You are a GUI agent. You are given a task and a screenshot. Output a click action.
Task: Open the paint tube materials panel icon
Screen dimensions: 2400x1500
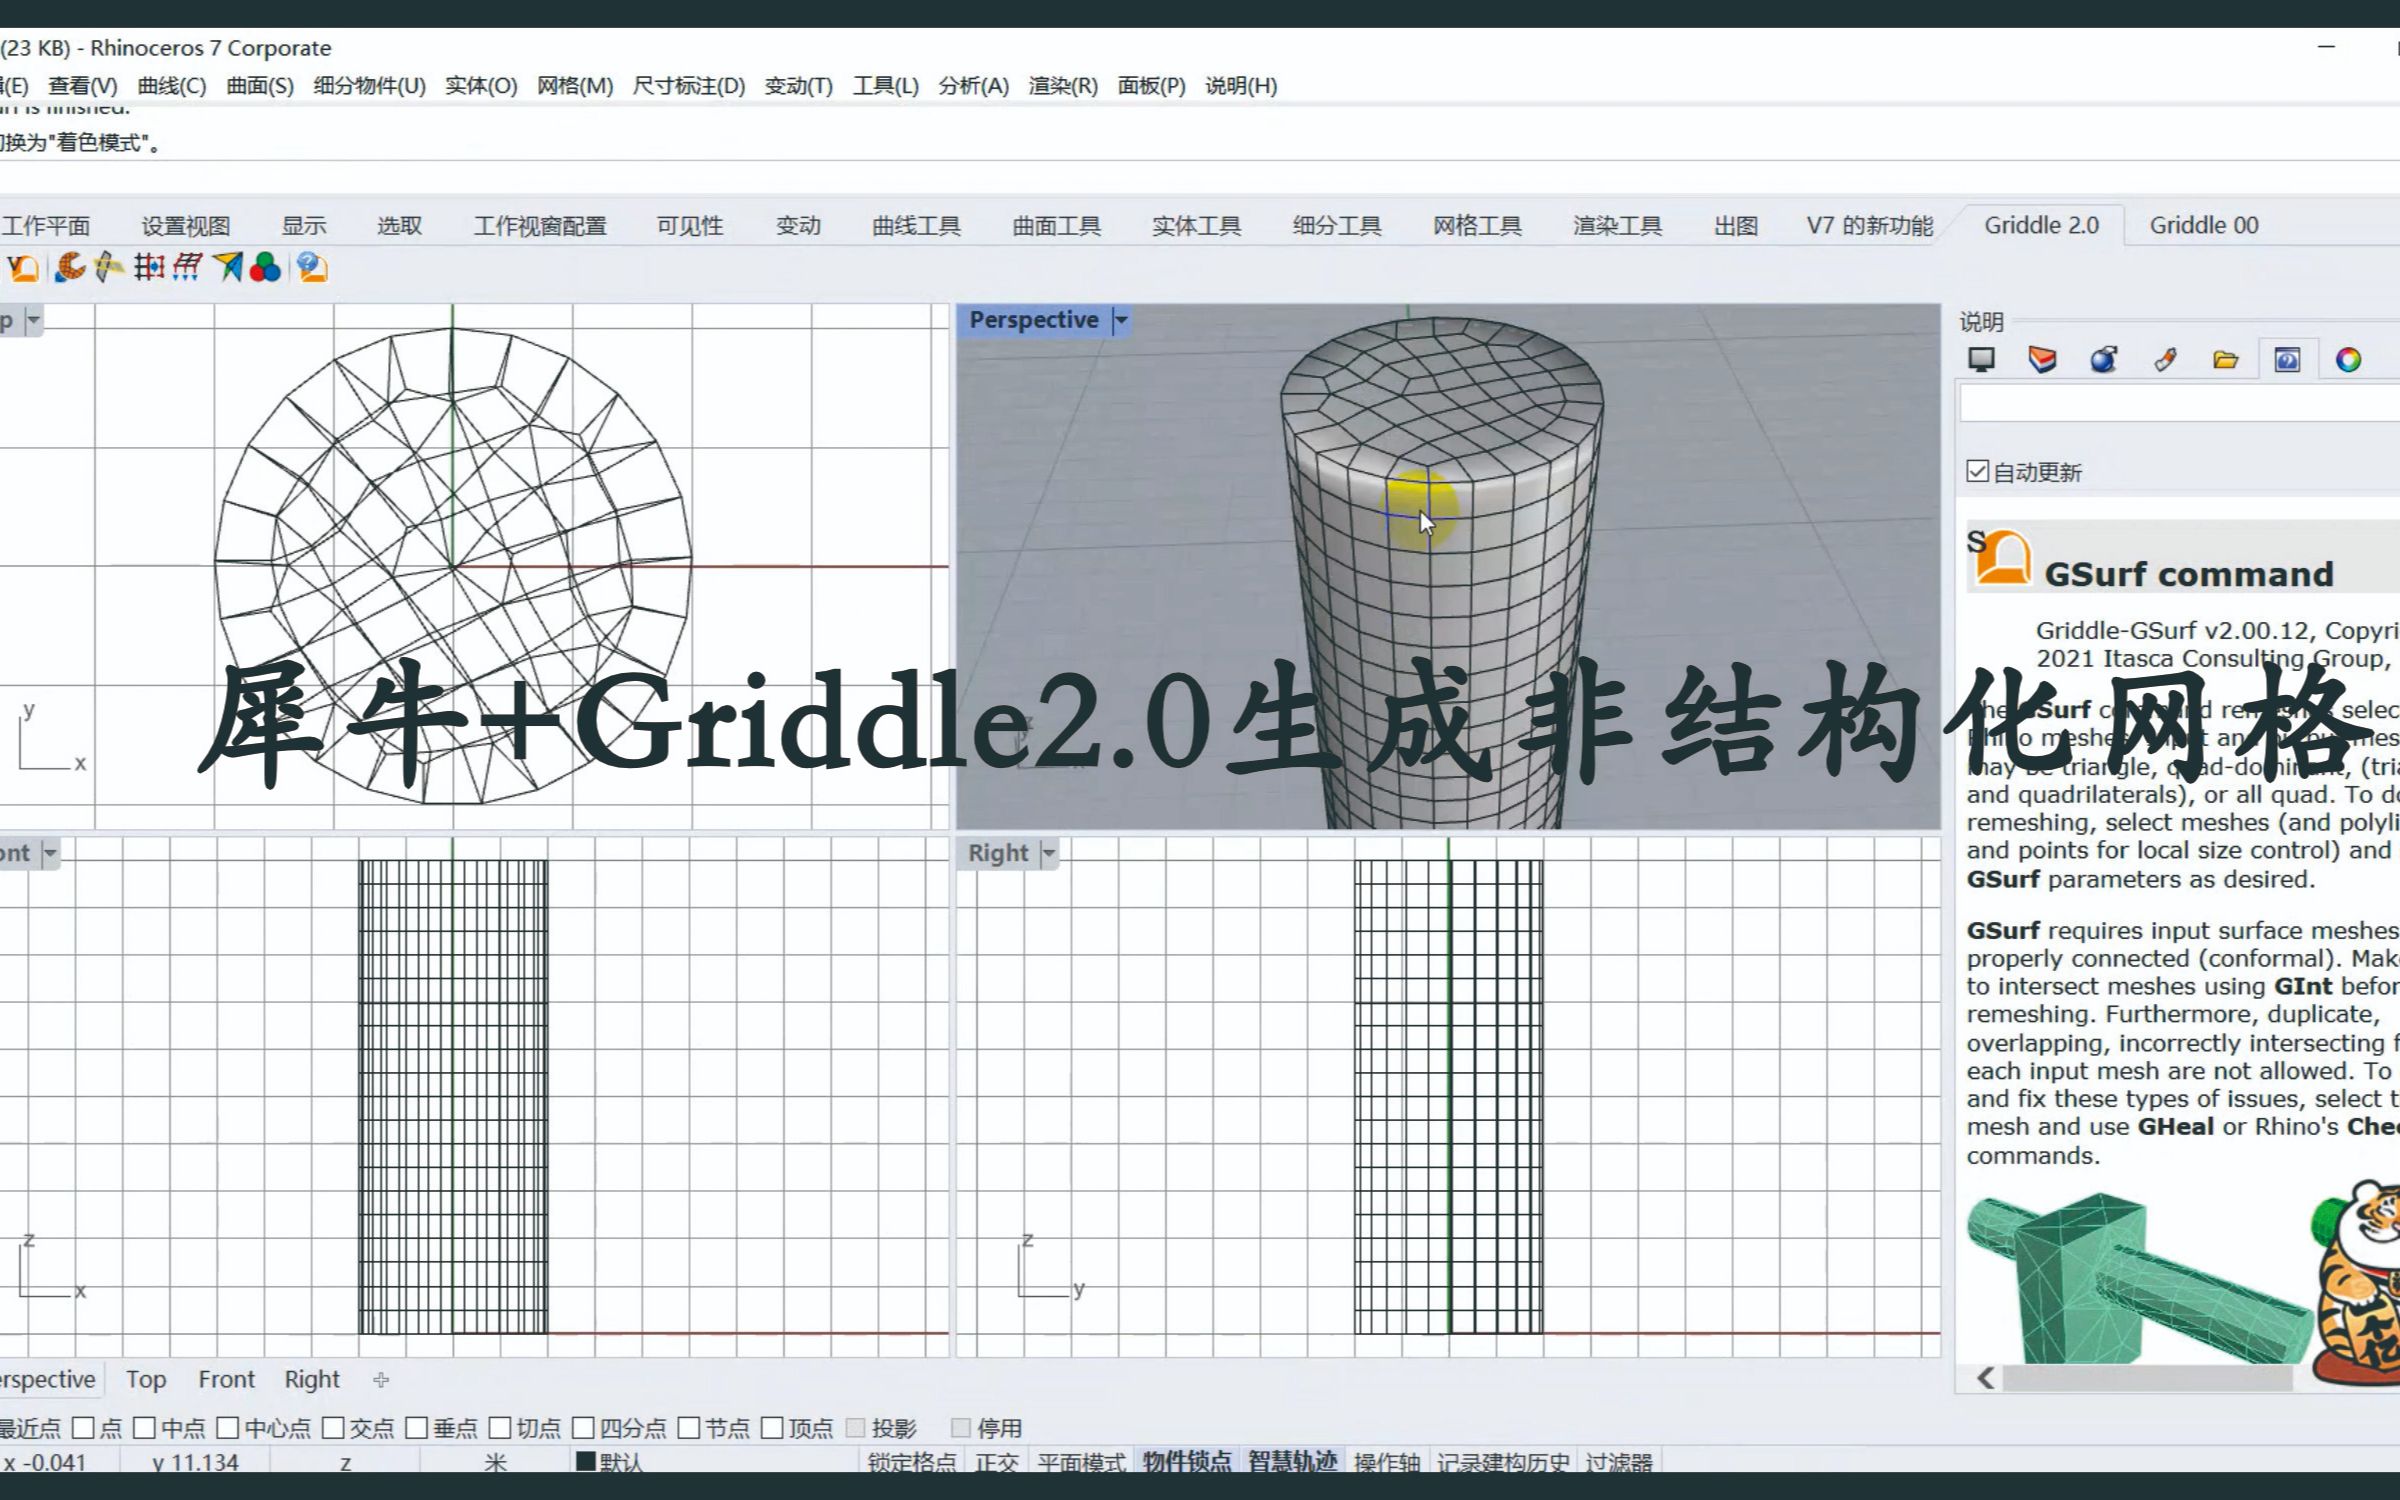pyautogui.click(x=2165, y=360)
